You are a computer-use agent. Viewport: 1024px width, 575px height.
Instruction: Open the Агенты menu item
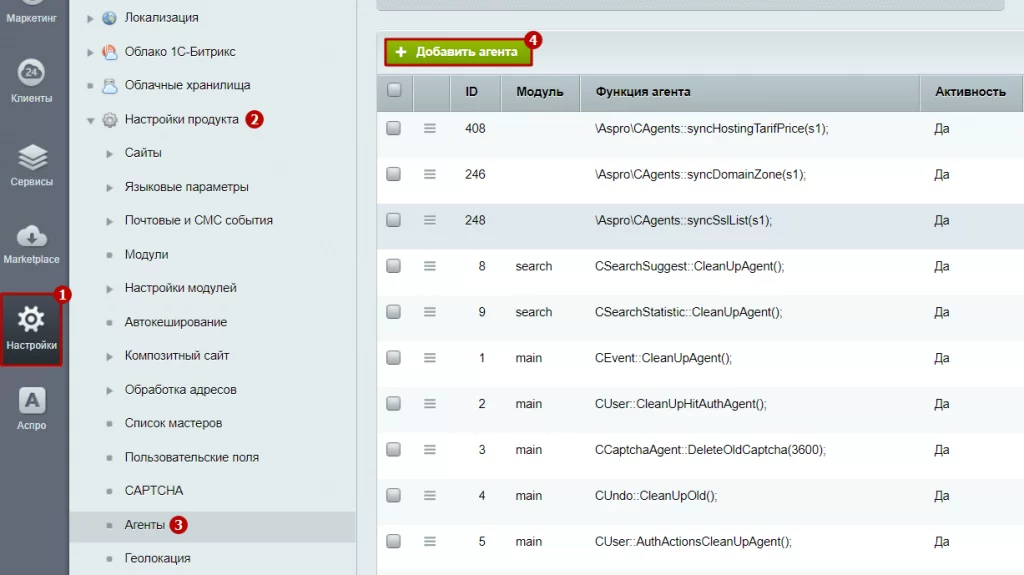click(145, 524)
